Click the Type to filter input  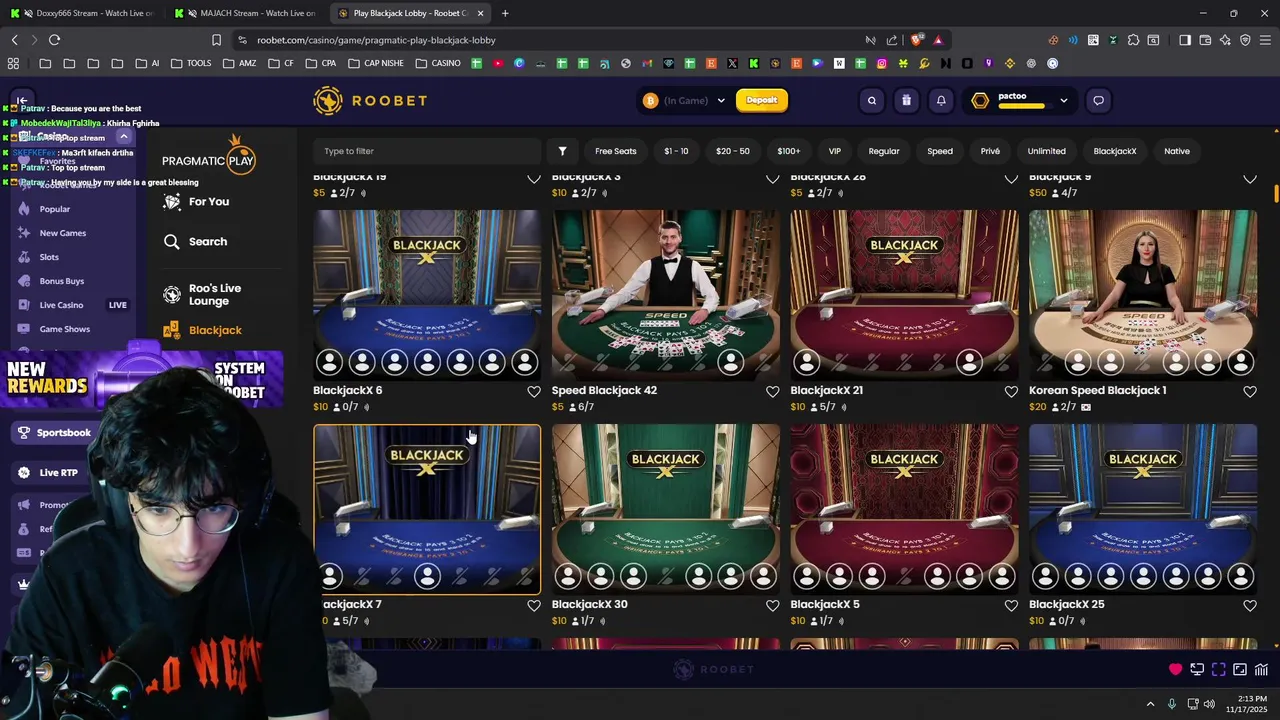tap(427, 151)
